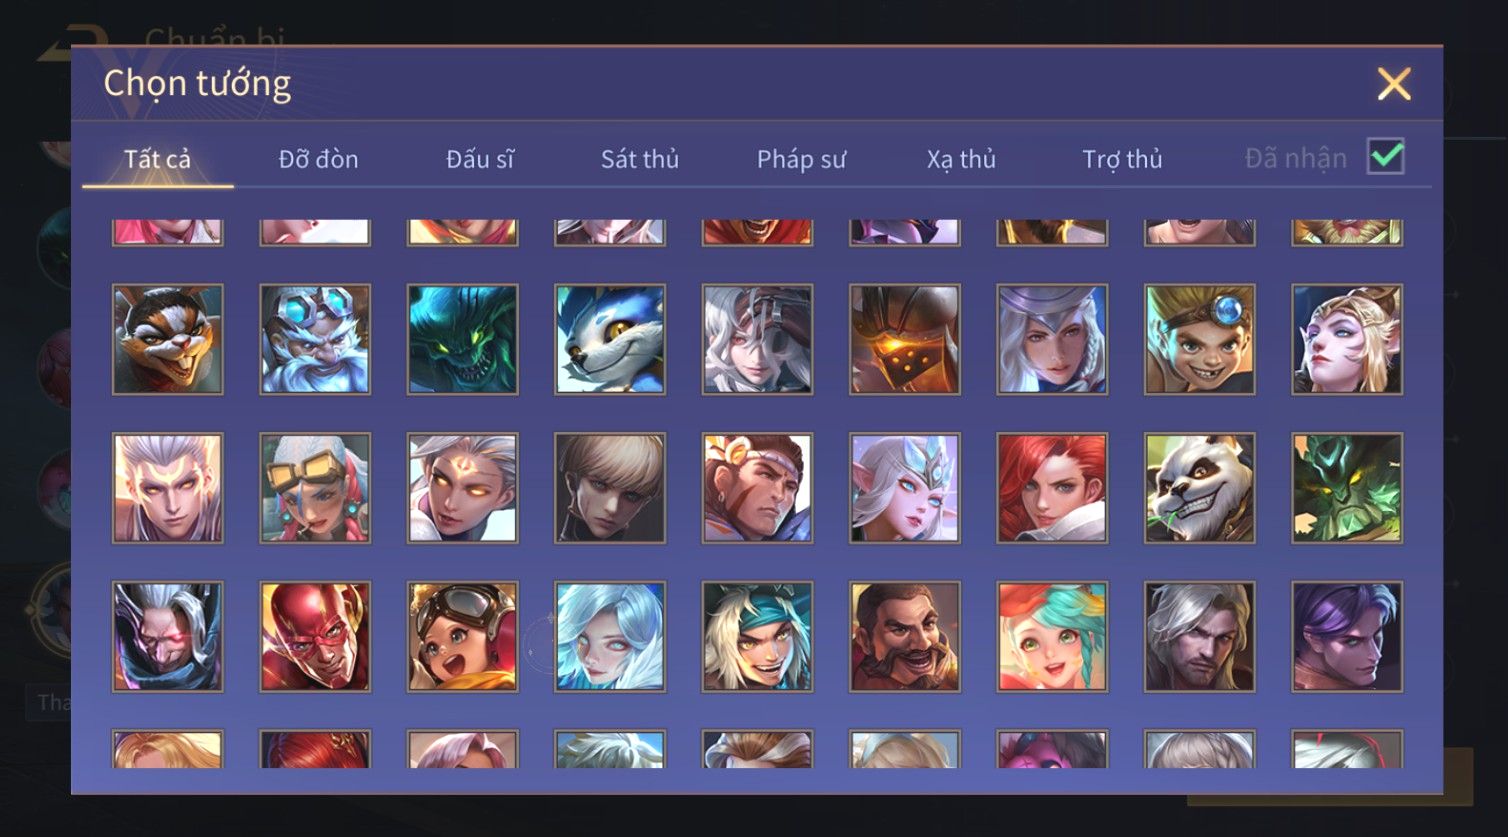
Task: Show the Xạ thủ hero list
Action: (962, 159)
